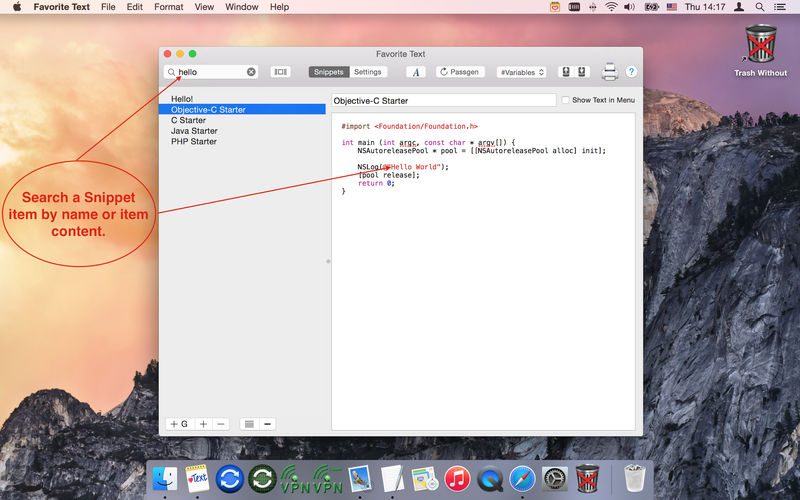Click the separator list icon button
Screen dimensions: 800x500
coord(249,424)
